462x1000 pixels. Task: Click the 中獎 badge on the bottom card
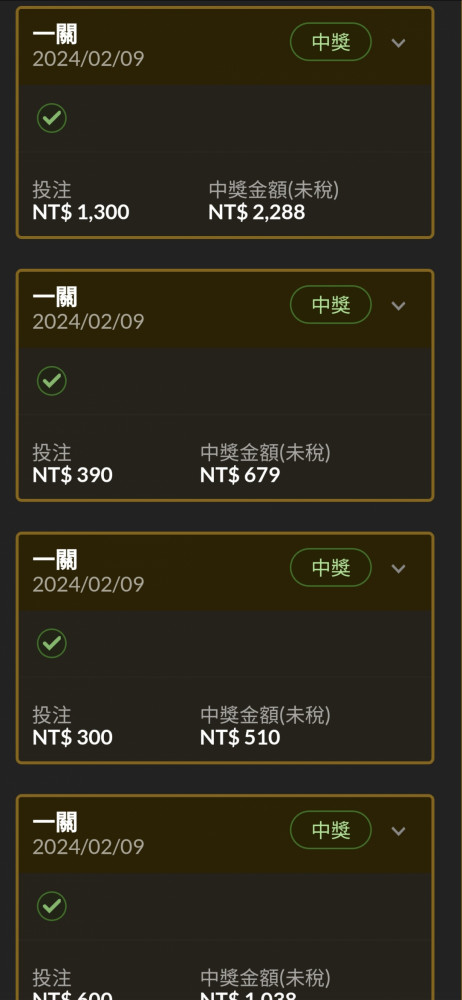331,830
